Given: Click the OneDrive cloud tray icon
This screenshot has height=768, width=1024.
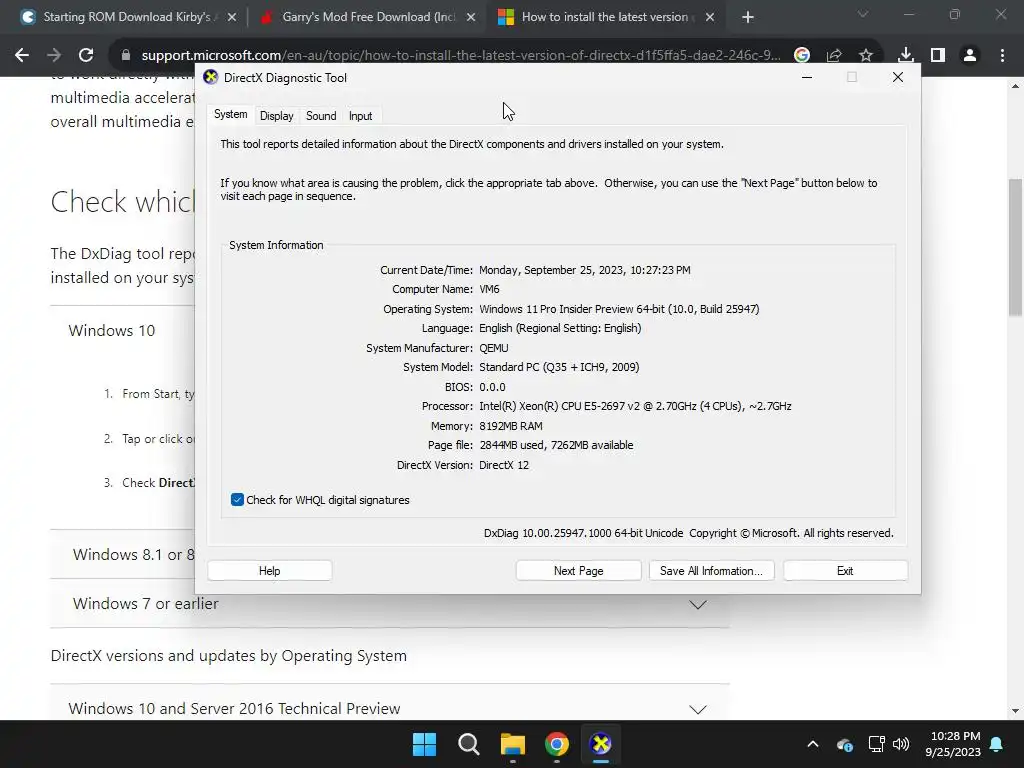Looking at the screenshot, I should pyautogui.click(x=844, y=744).
